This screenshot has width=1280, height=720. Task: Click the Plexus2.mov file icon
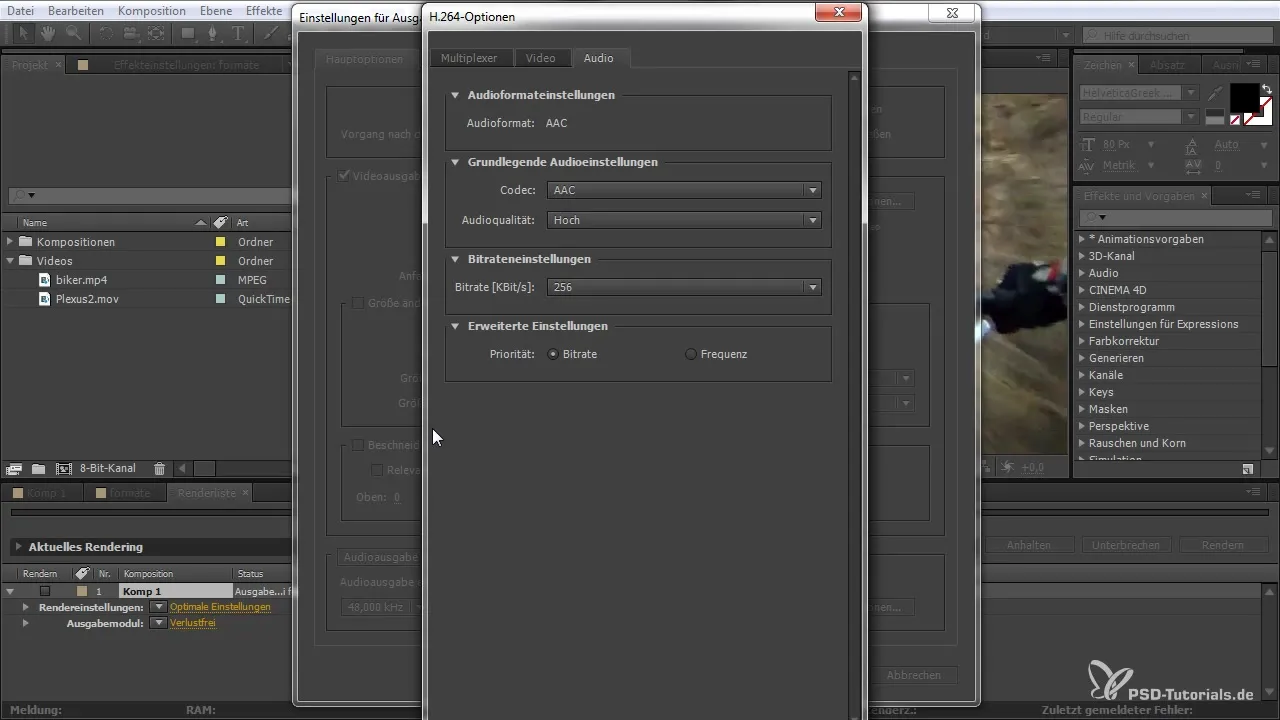[45, 299]
